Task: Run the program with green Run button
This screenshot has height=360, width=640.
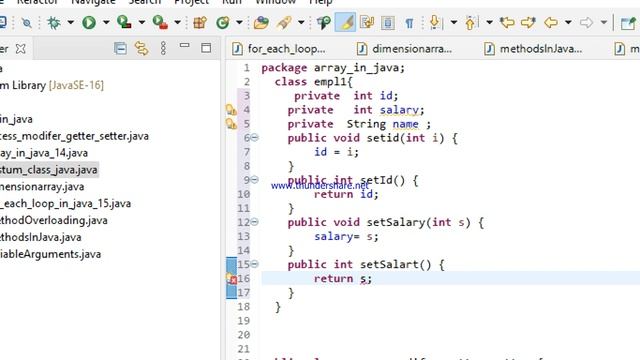Action: (89, 22)
